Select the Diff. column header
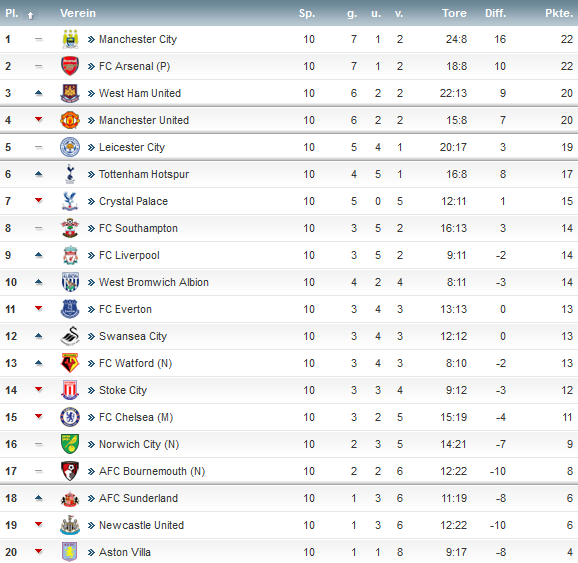The image size is (578, 563). (495, 13)
